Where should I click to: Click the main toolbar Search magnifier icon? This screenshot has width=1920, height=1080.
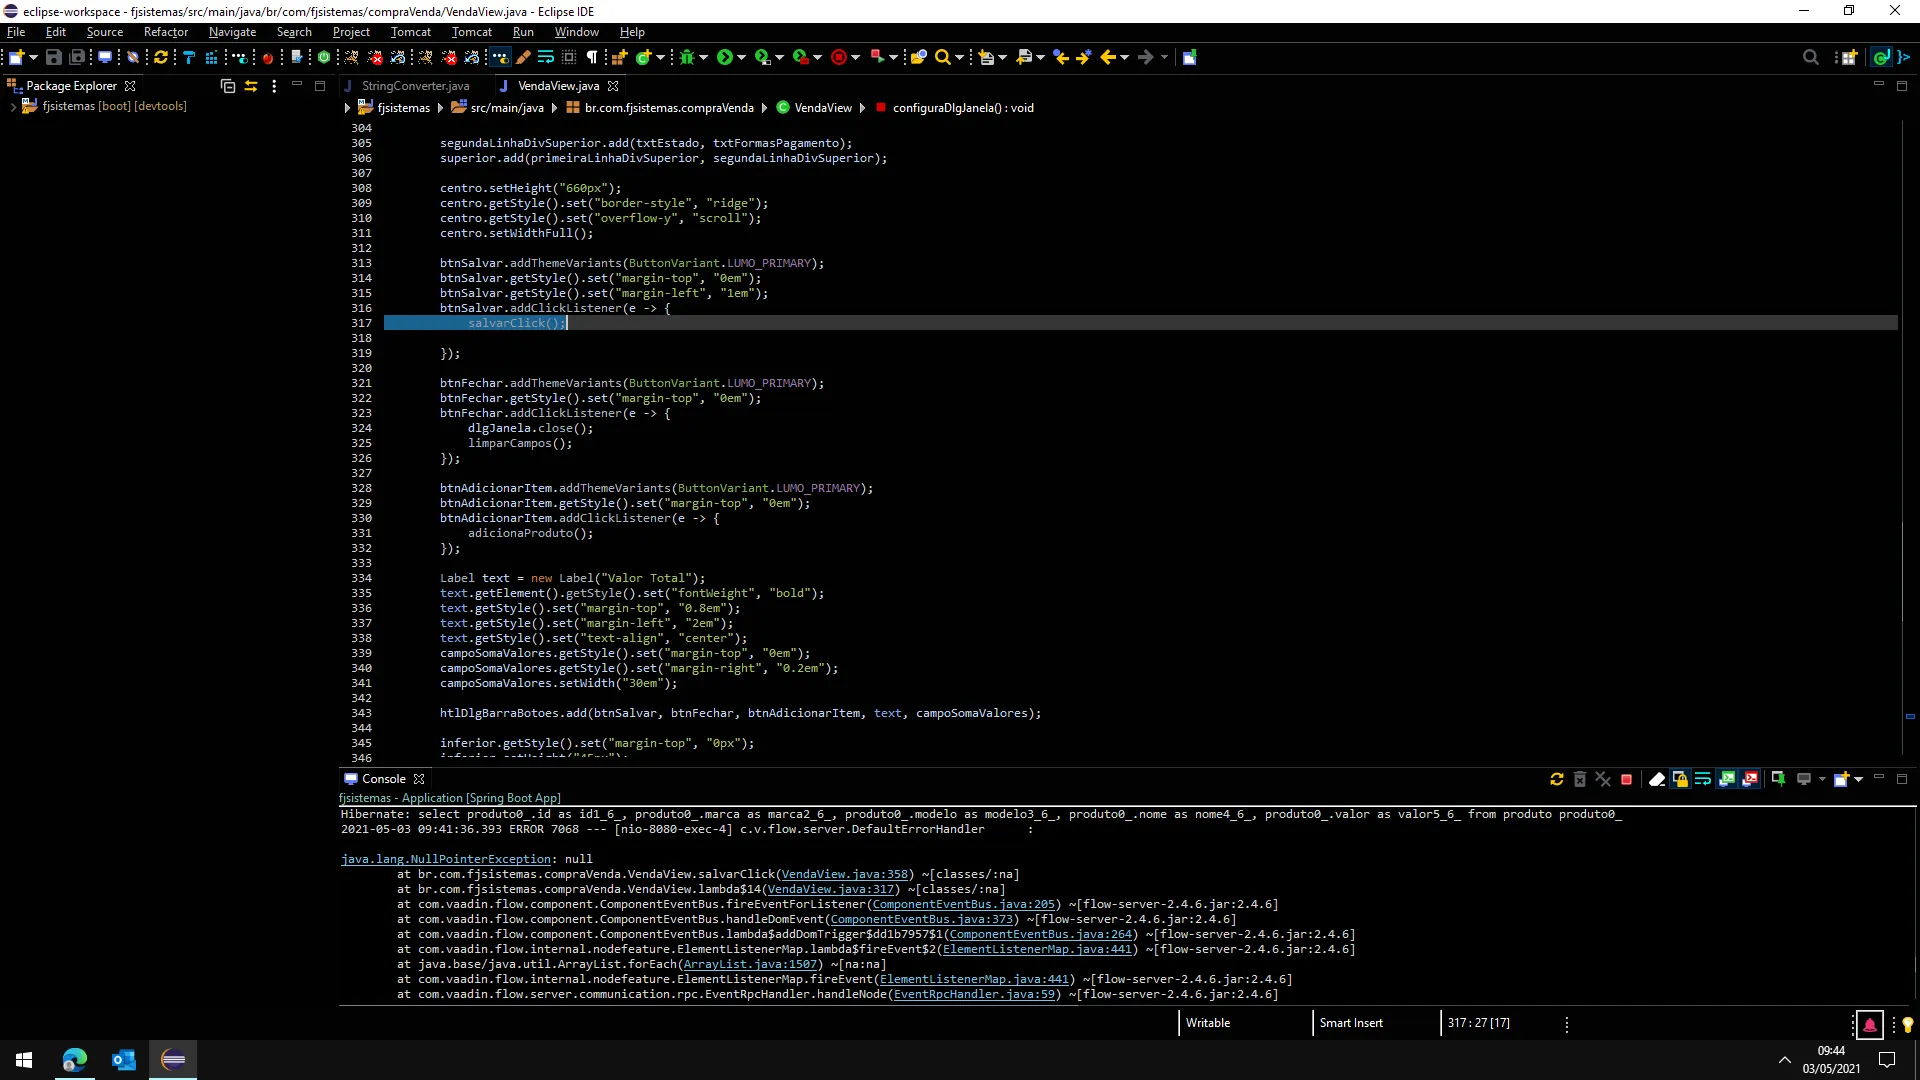[x=942, y=57]
